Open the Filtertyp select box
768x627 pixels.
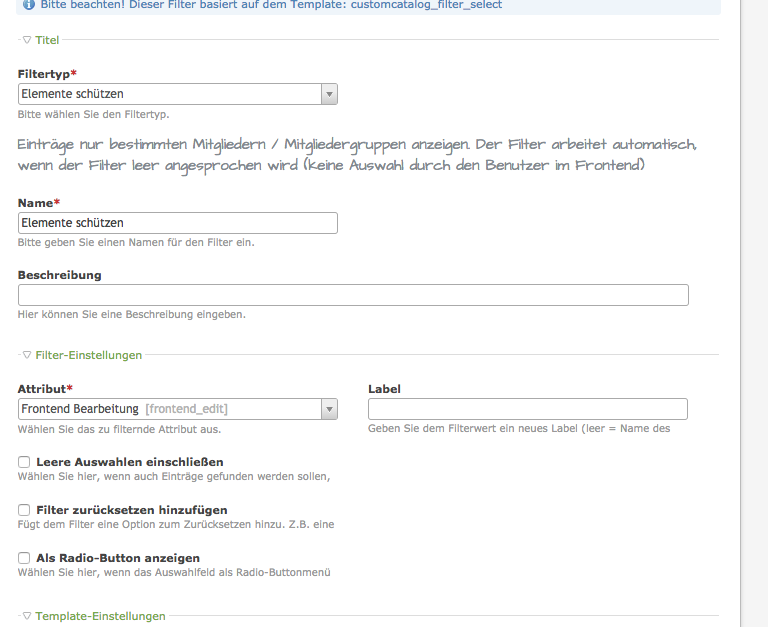click(170, 94)
